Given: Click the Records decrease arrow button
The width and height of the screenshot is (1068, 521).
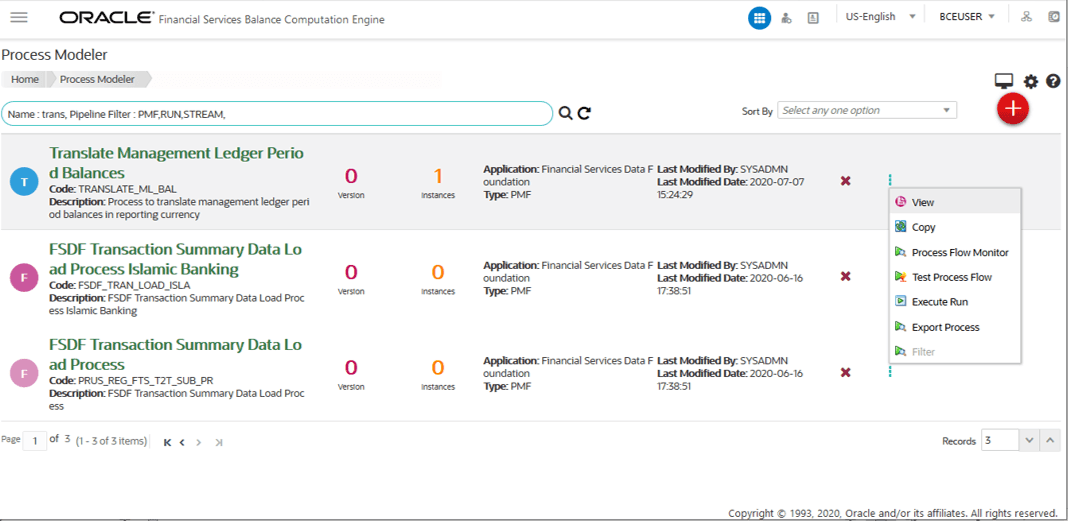Looking at the screenshot, I should (x=1028, y=441).
